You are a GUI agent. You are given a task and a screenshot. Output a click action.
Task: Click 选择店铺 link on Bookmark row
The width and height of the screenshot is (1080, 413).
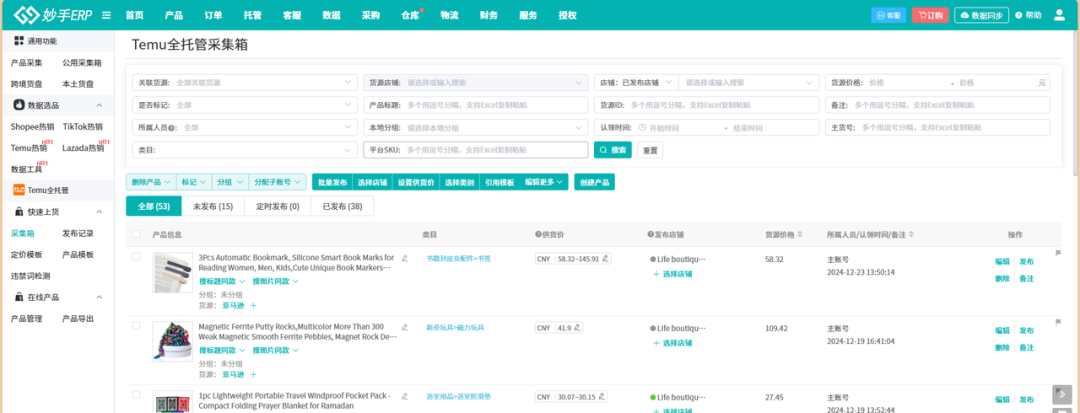pos(672,274)
